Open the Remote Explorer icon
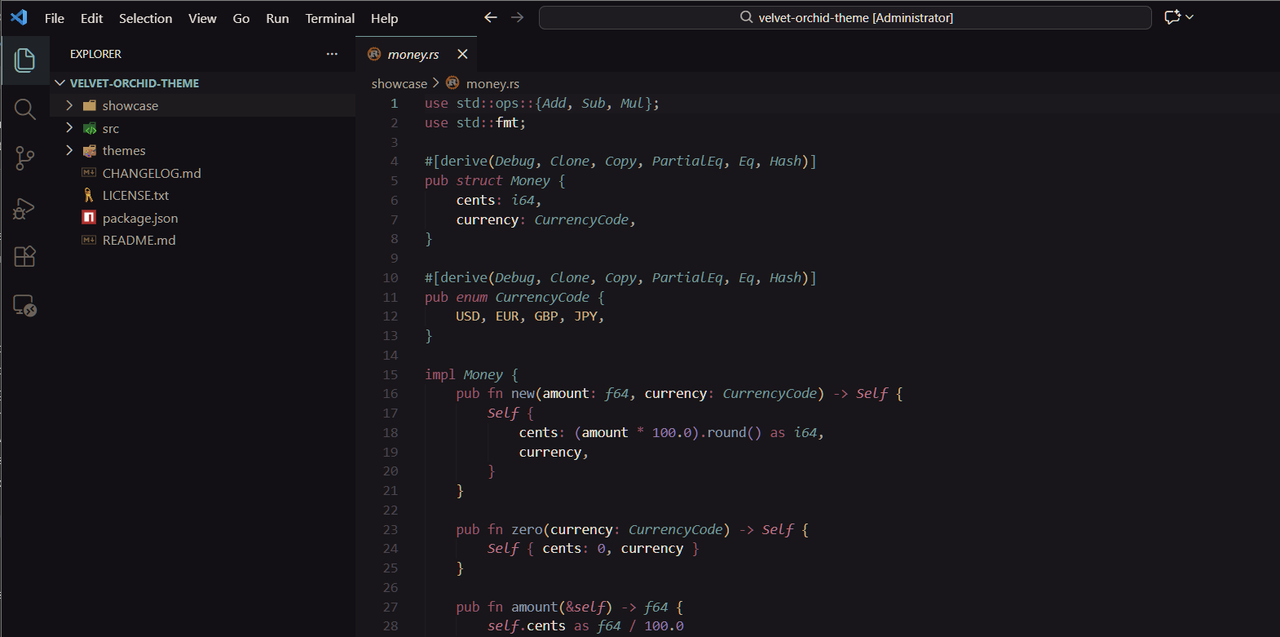The height and width of the screenshot is (637, 1280). (25, 305)
